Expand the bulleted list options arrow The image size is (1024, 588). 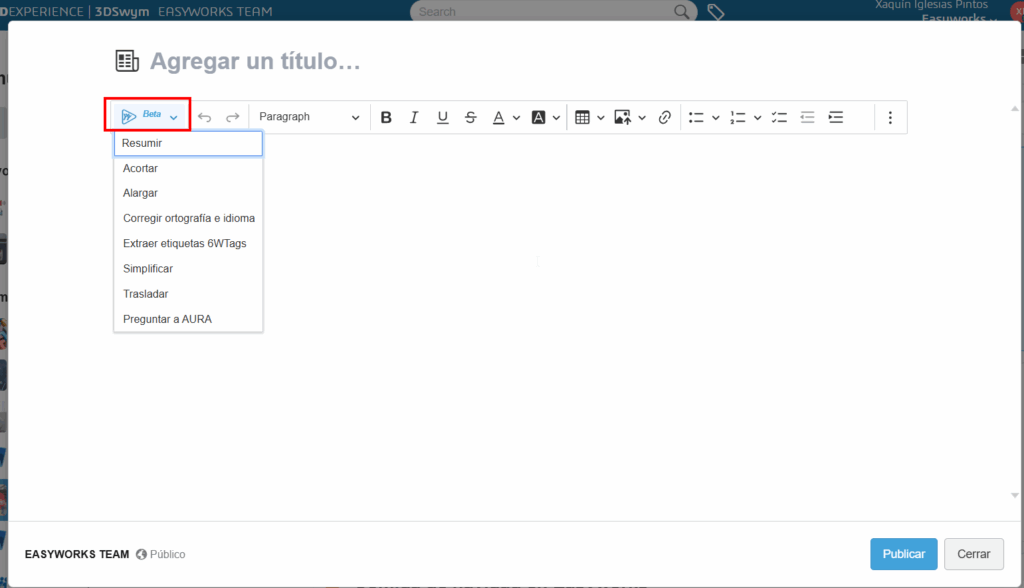[x=715, y=117]
